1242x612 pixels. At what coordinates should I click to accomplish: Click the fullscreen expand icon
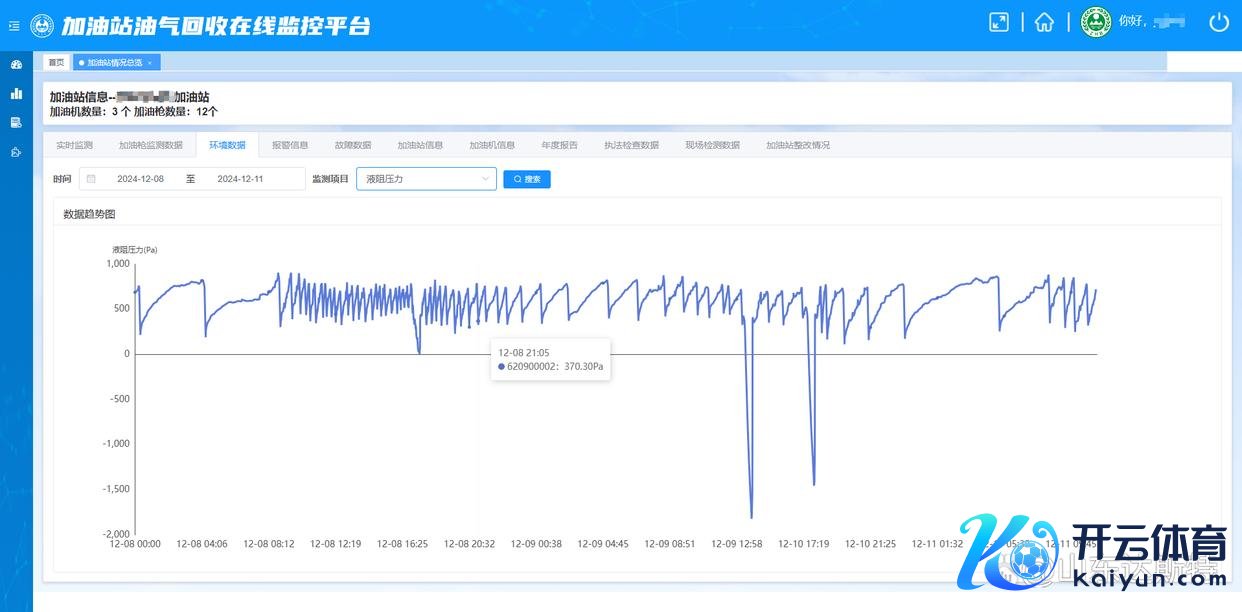(999, 22)
